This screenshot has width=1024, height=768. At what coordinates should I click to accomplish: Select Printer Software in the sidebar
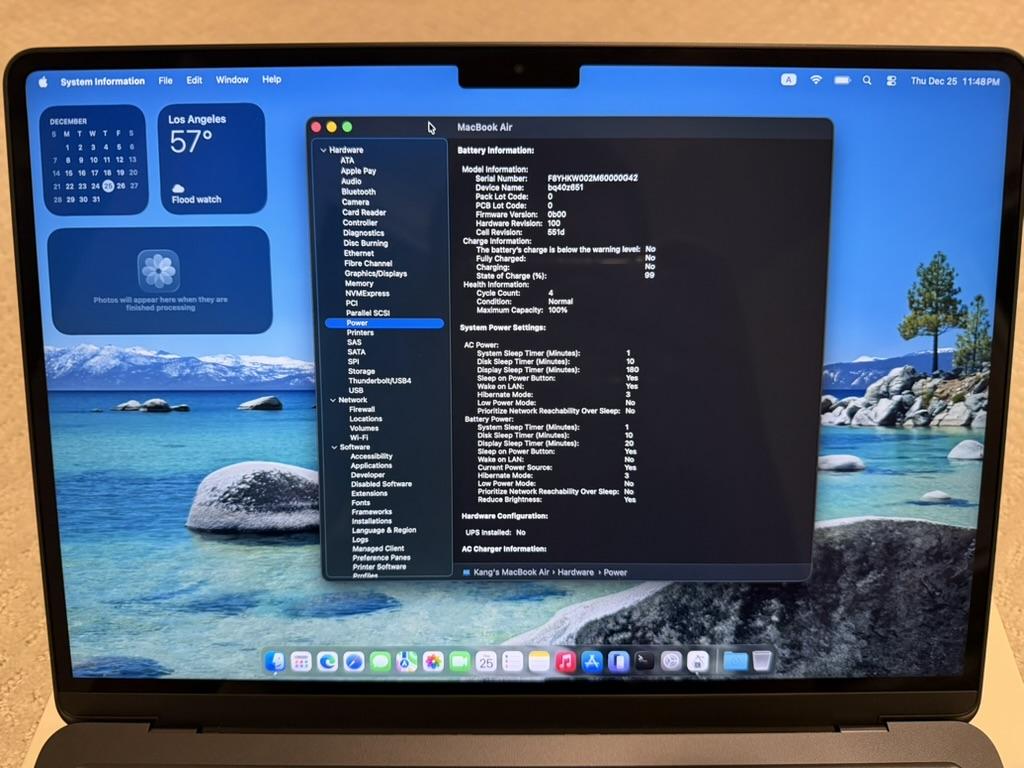click(x=379, y=567)
